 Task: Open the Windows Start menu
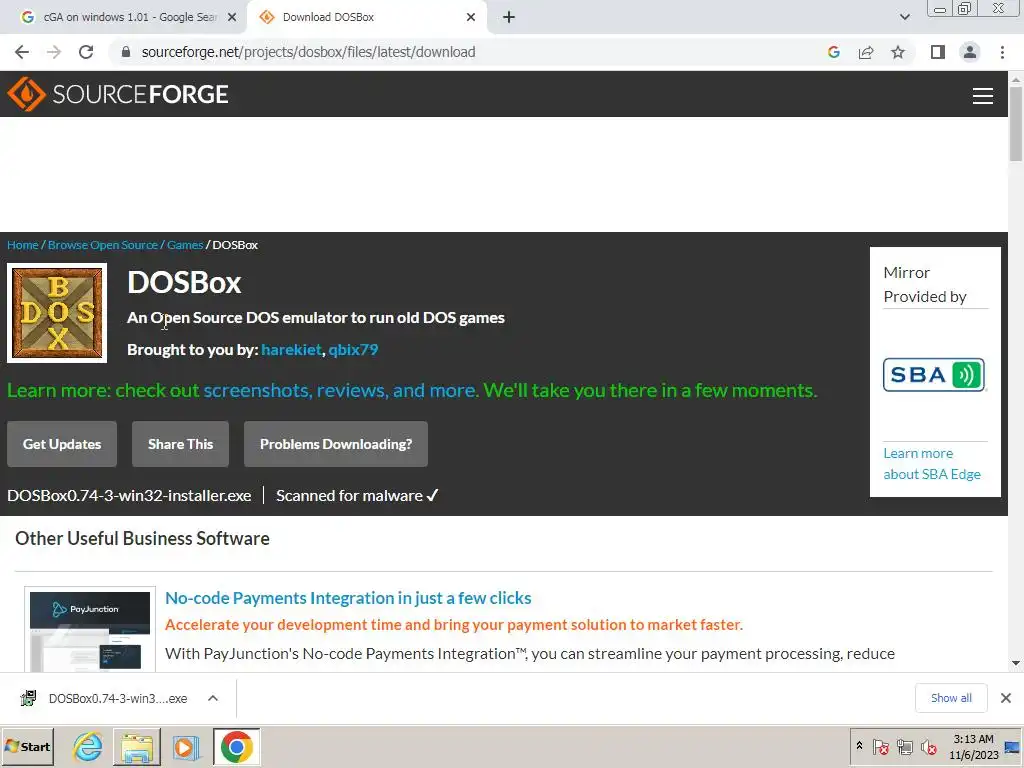point(27,746)
